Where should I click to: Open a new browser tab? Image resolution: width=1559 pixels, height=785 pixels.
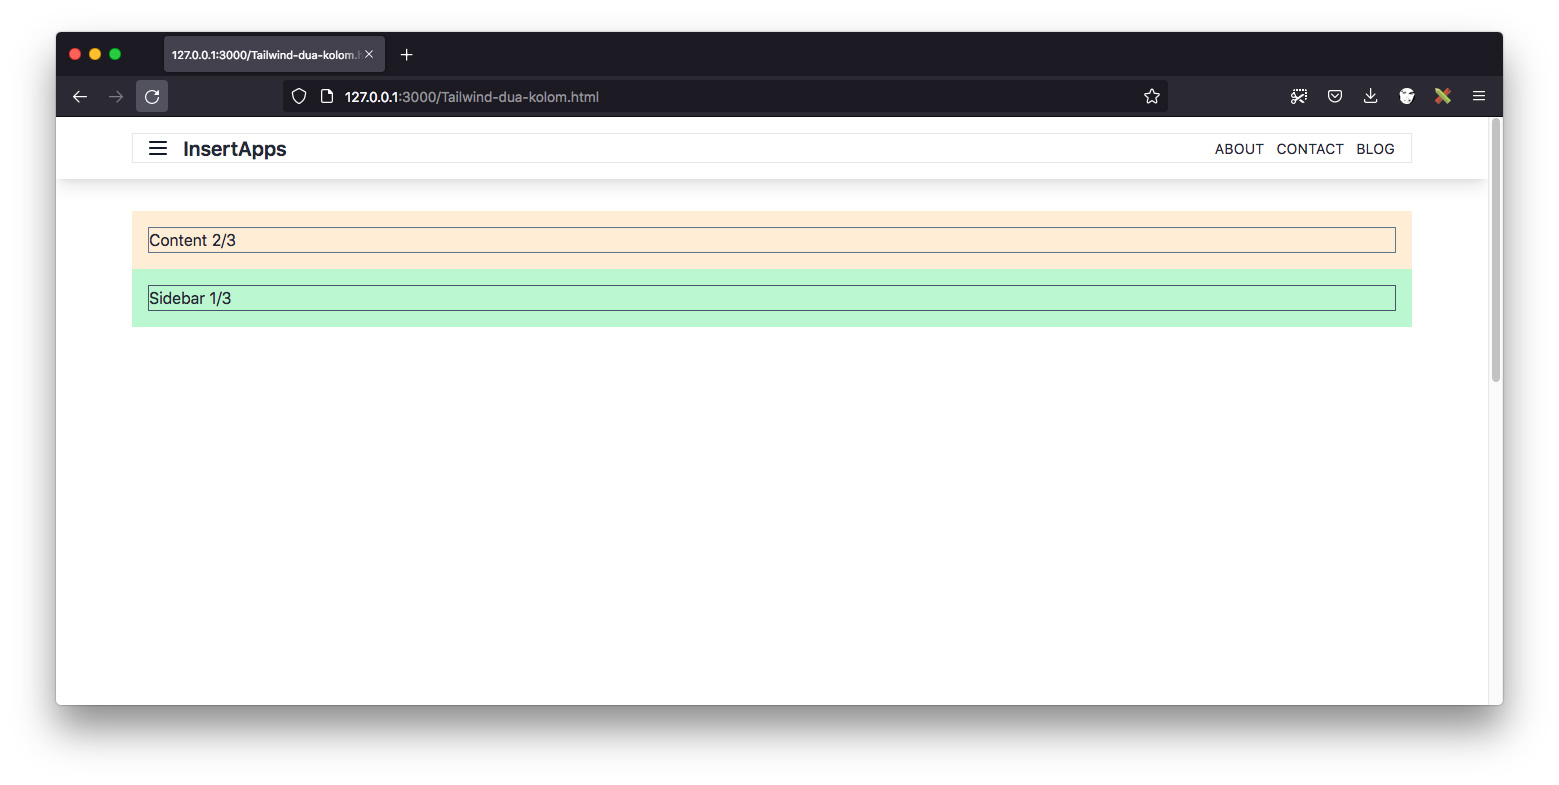407,55
